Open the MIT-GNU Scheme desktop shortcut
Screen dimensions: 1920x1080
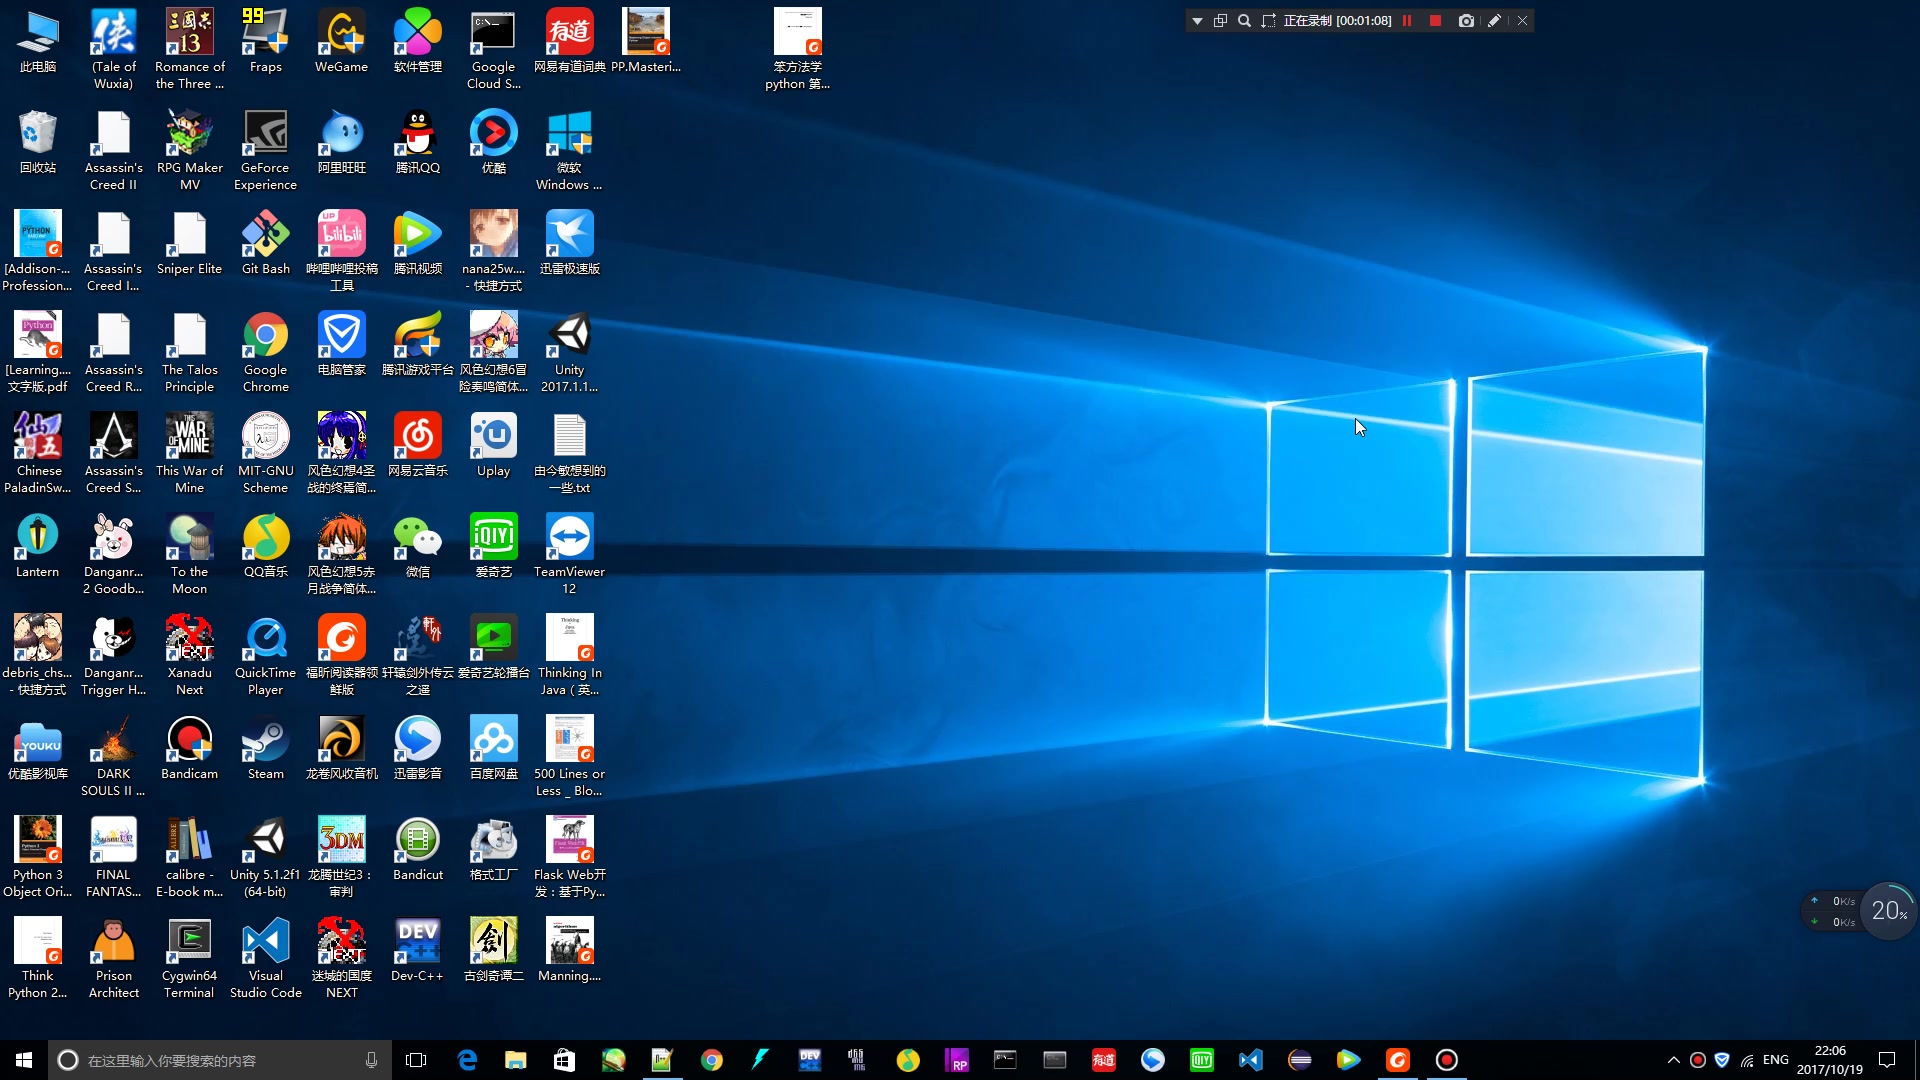[x=265, y=453]
